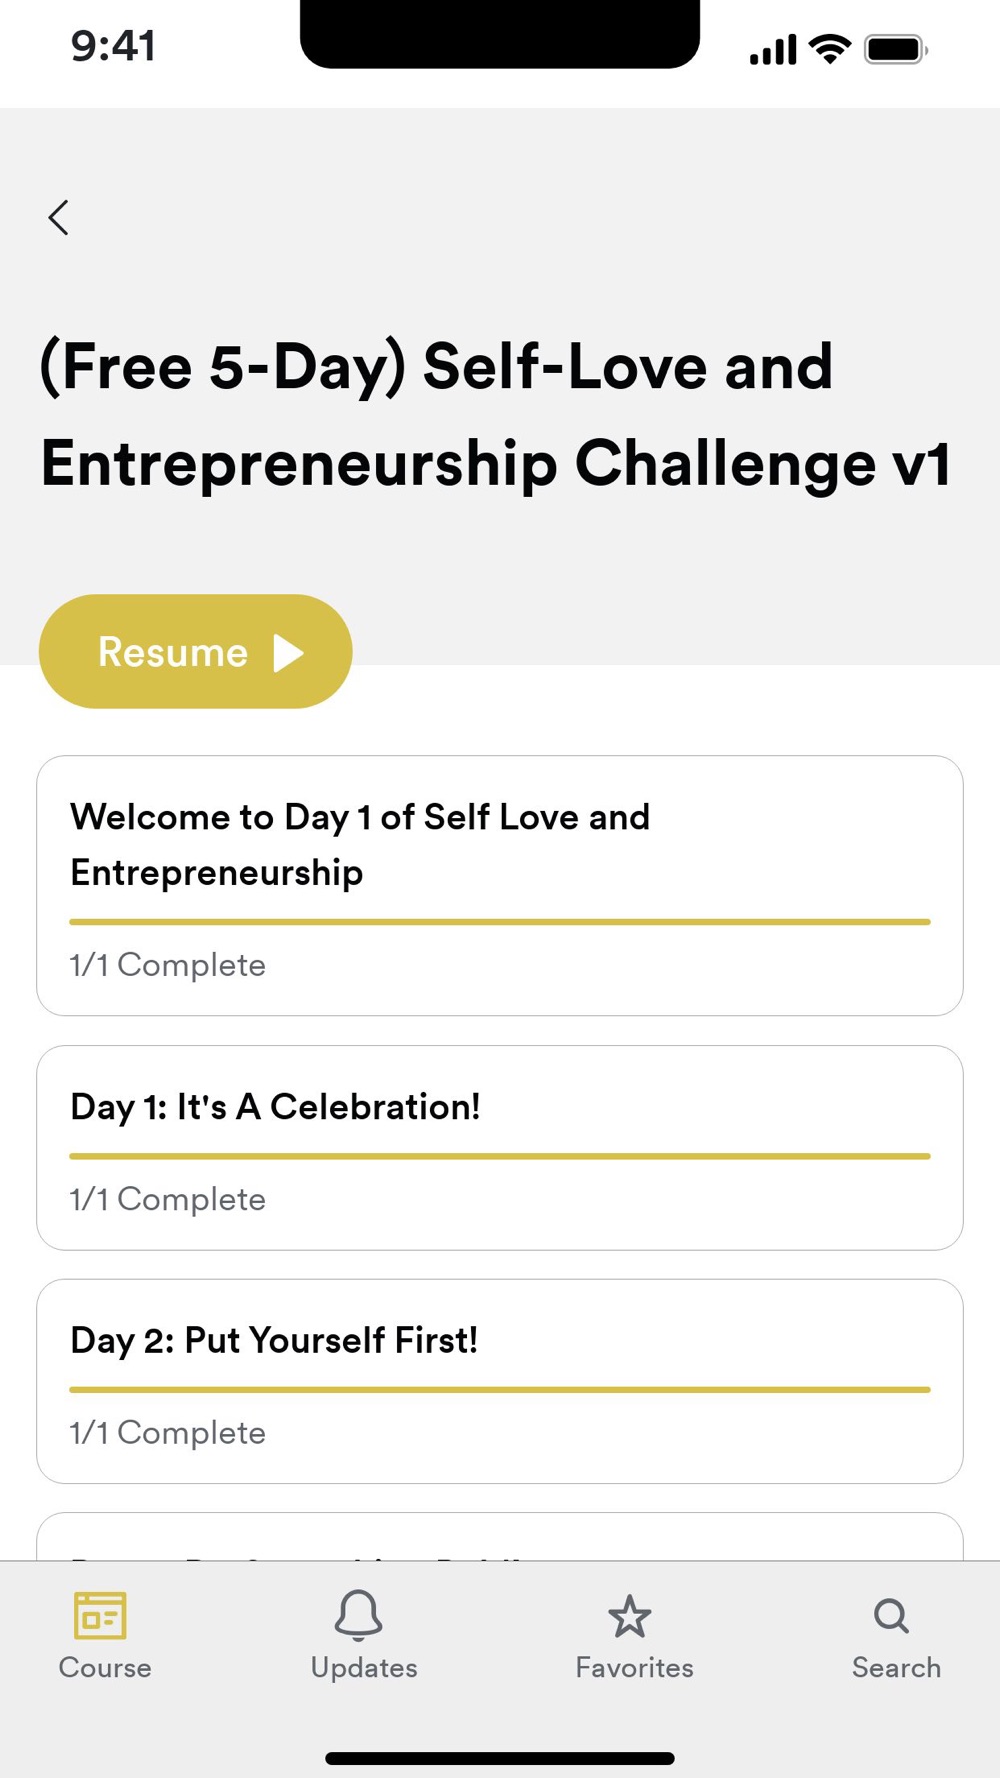Image resolution: width=1000 pixels, height=1778 pixels.
Task: Tap the Favorites star icon
Action: pyautogui.click(x=630, y=1616)
